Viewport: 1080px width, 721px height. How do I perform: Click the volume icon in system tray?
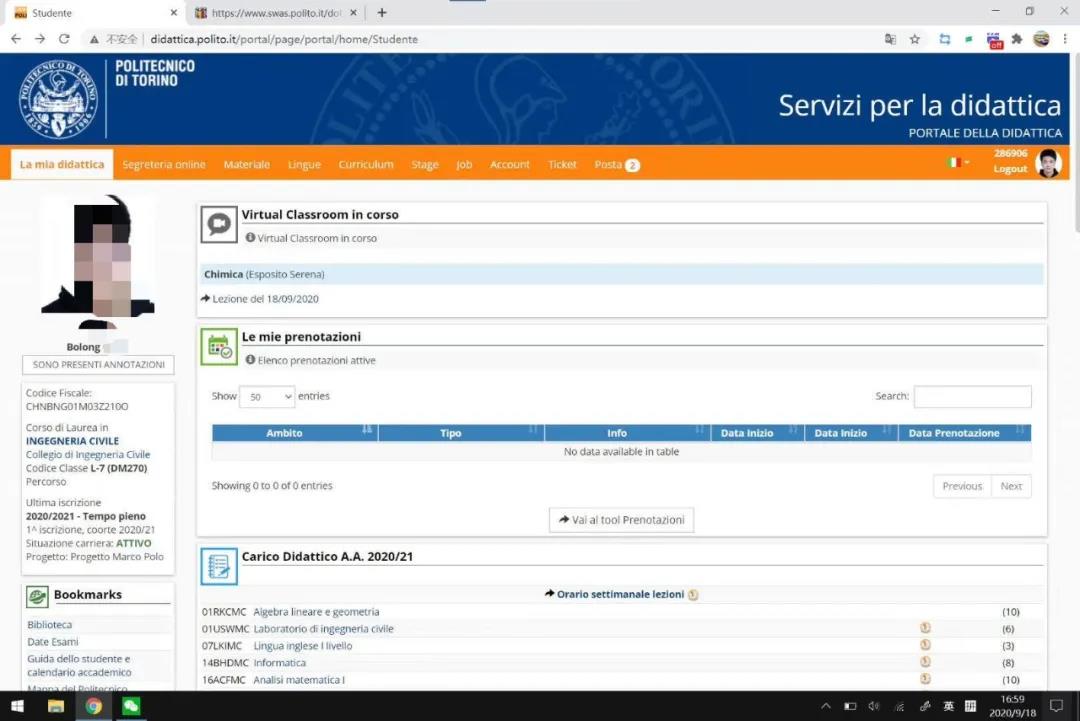(x=874, y=706)
